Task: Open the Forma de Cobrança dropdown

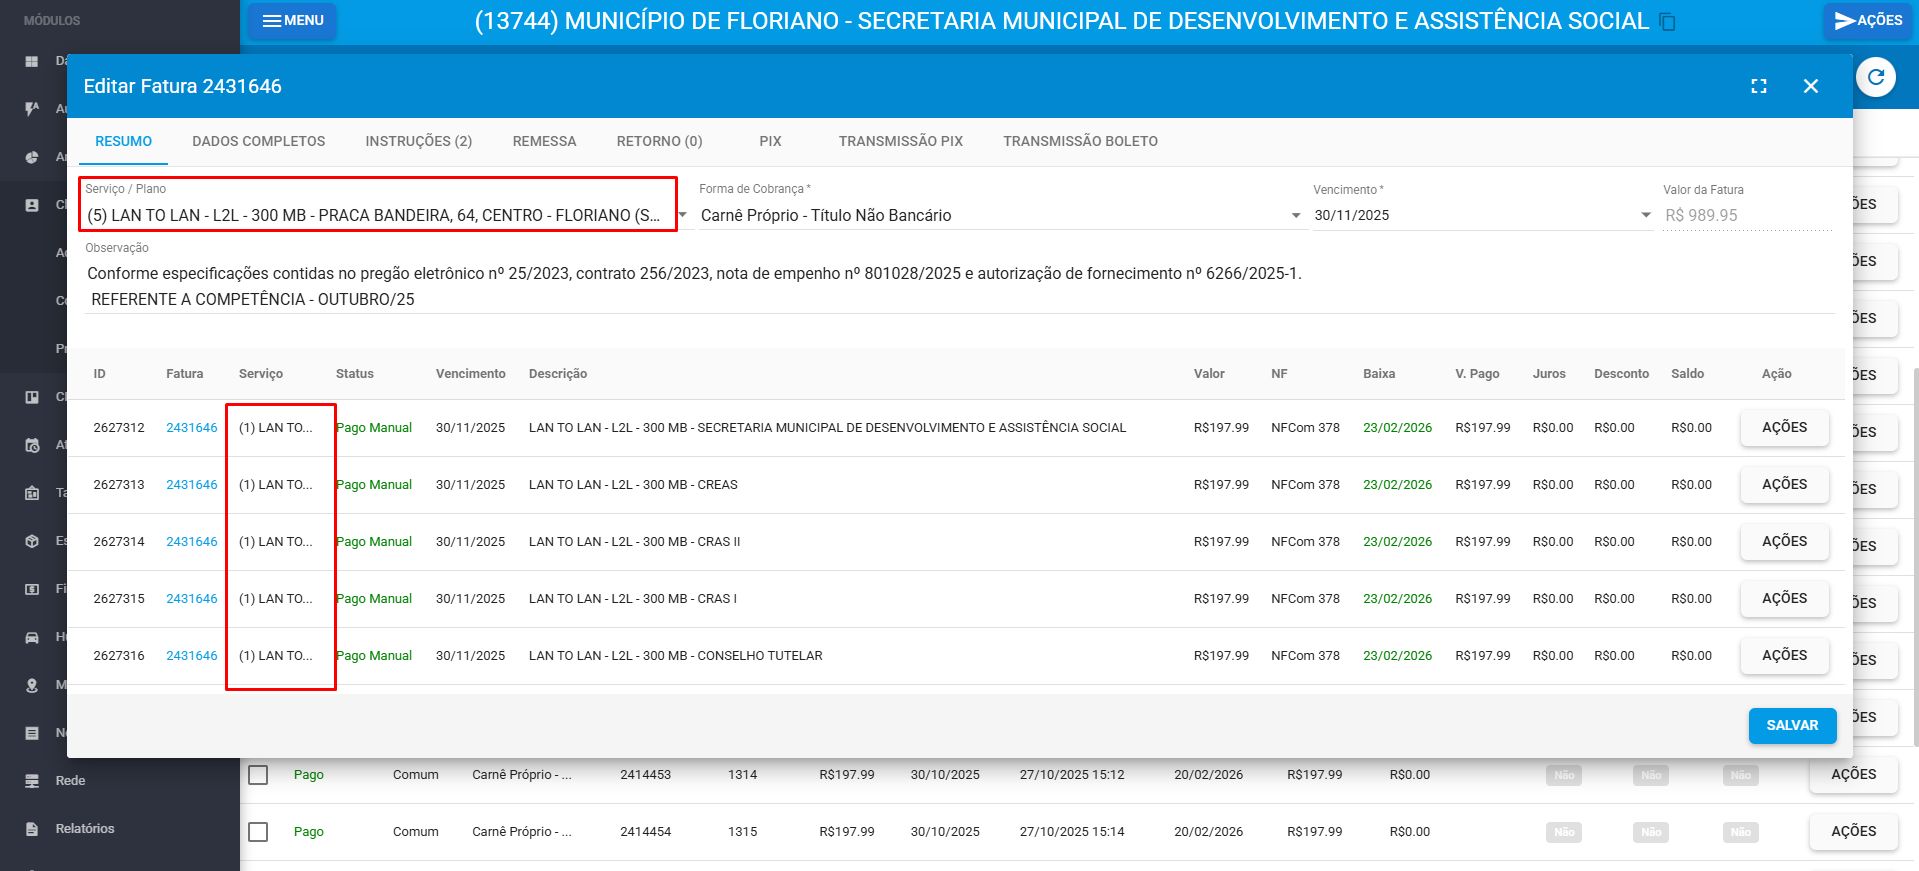Action: tap(1002, 215)
